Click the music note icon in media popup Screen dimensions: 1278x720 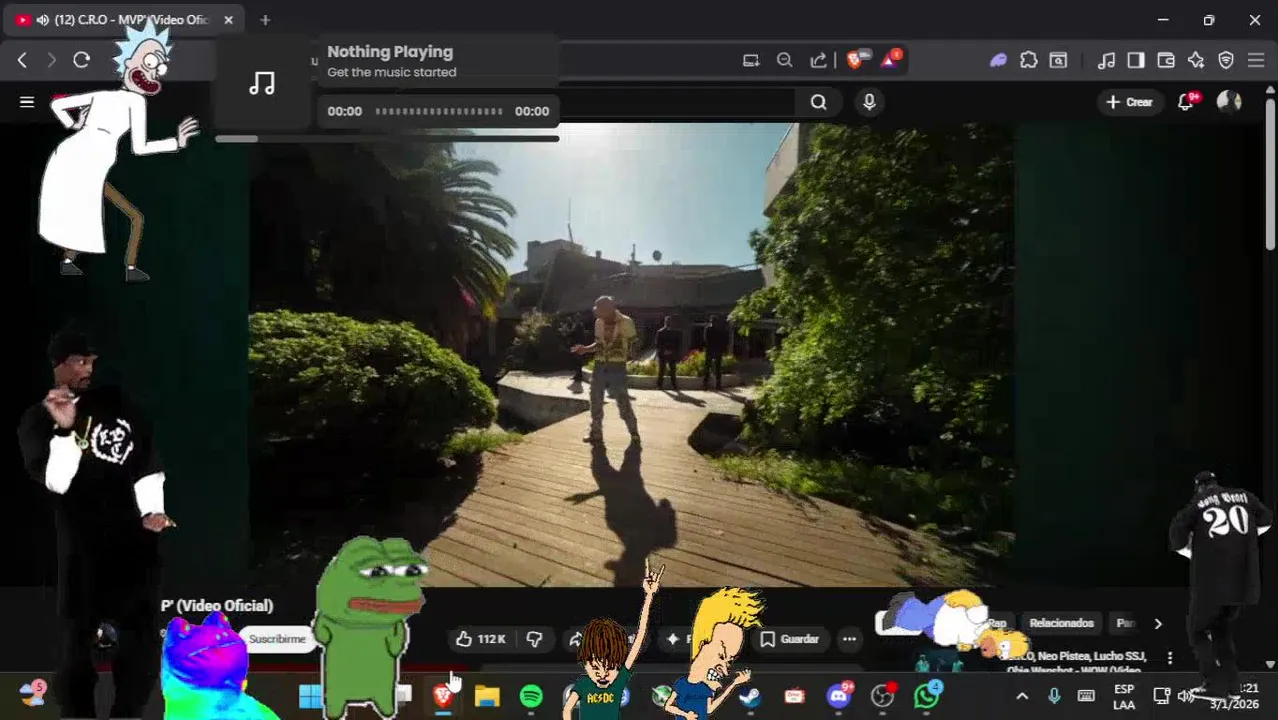262,83
